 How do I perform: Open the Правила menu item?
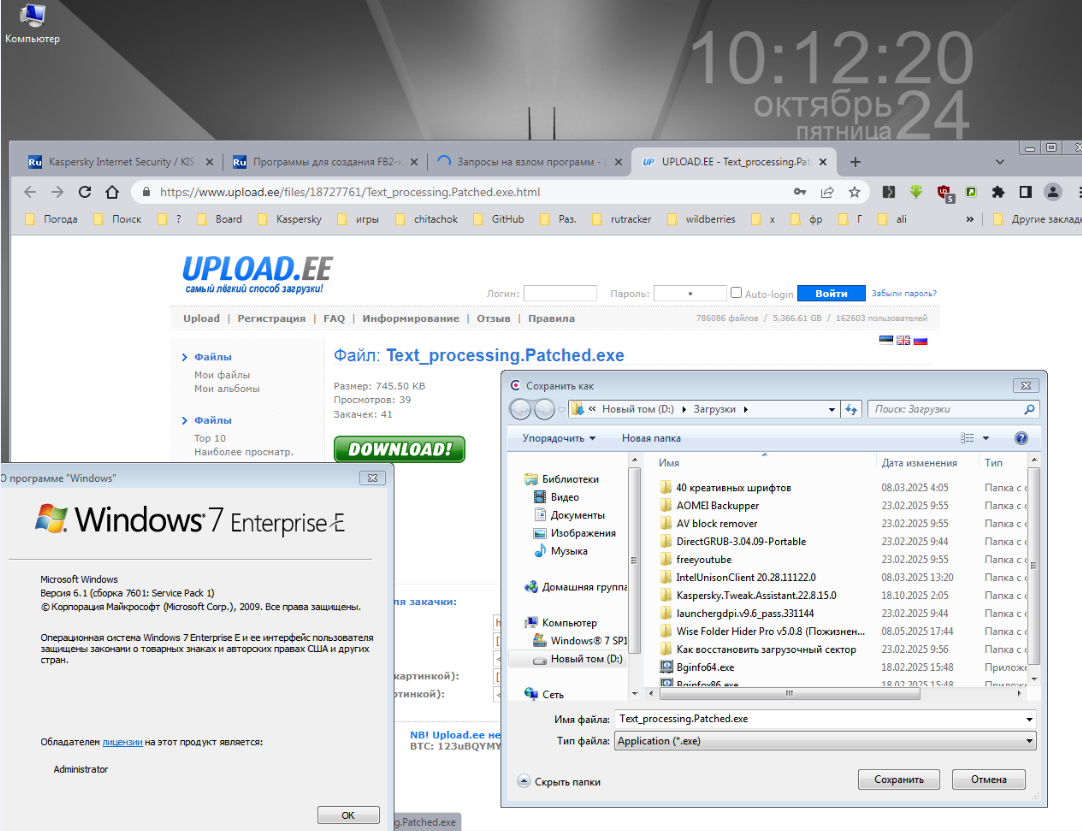pos(551,319)
